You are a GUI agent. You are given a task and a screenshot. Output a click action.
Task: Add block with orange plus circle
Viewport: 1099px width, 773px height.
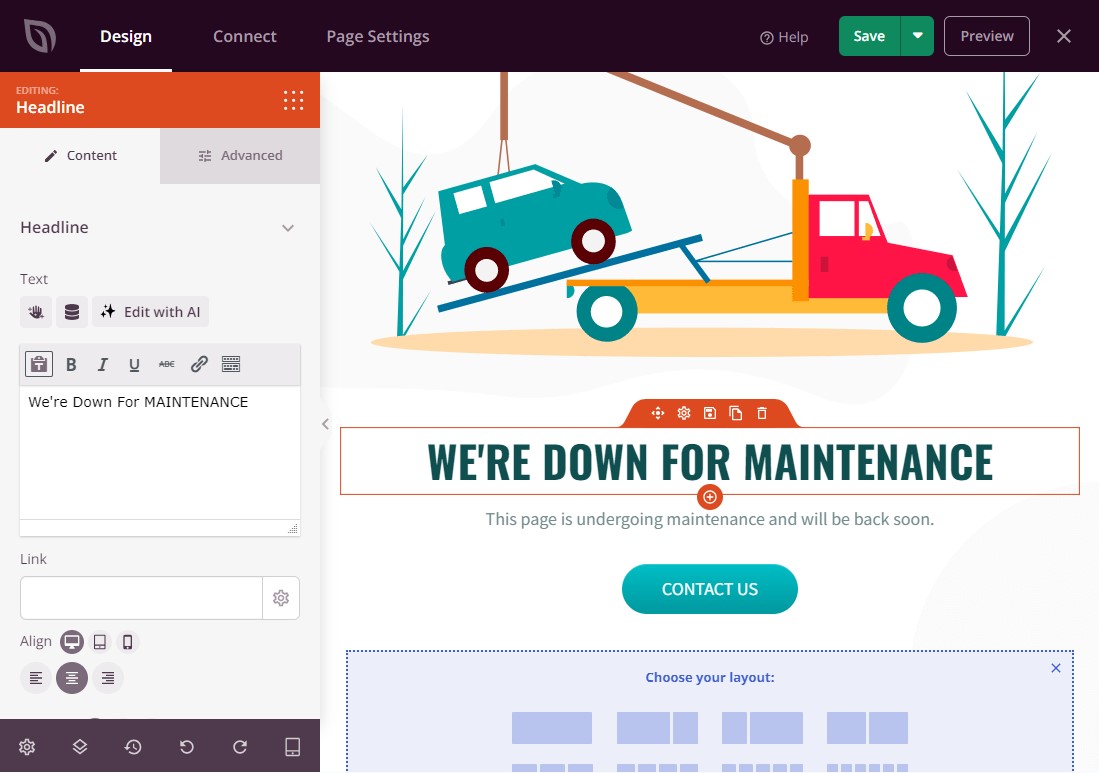click(x=710, y=497)
